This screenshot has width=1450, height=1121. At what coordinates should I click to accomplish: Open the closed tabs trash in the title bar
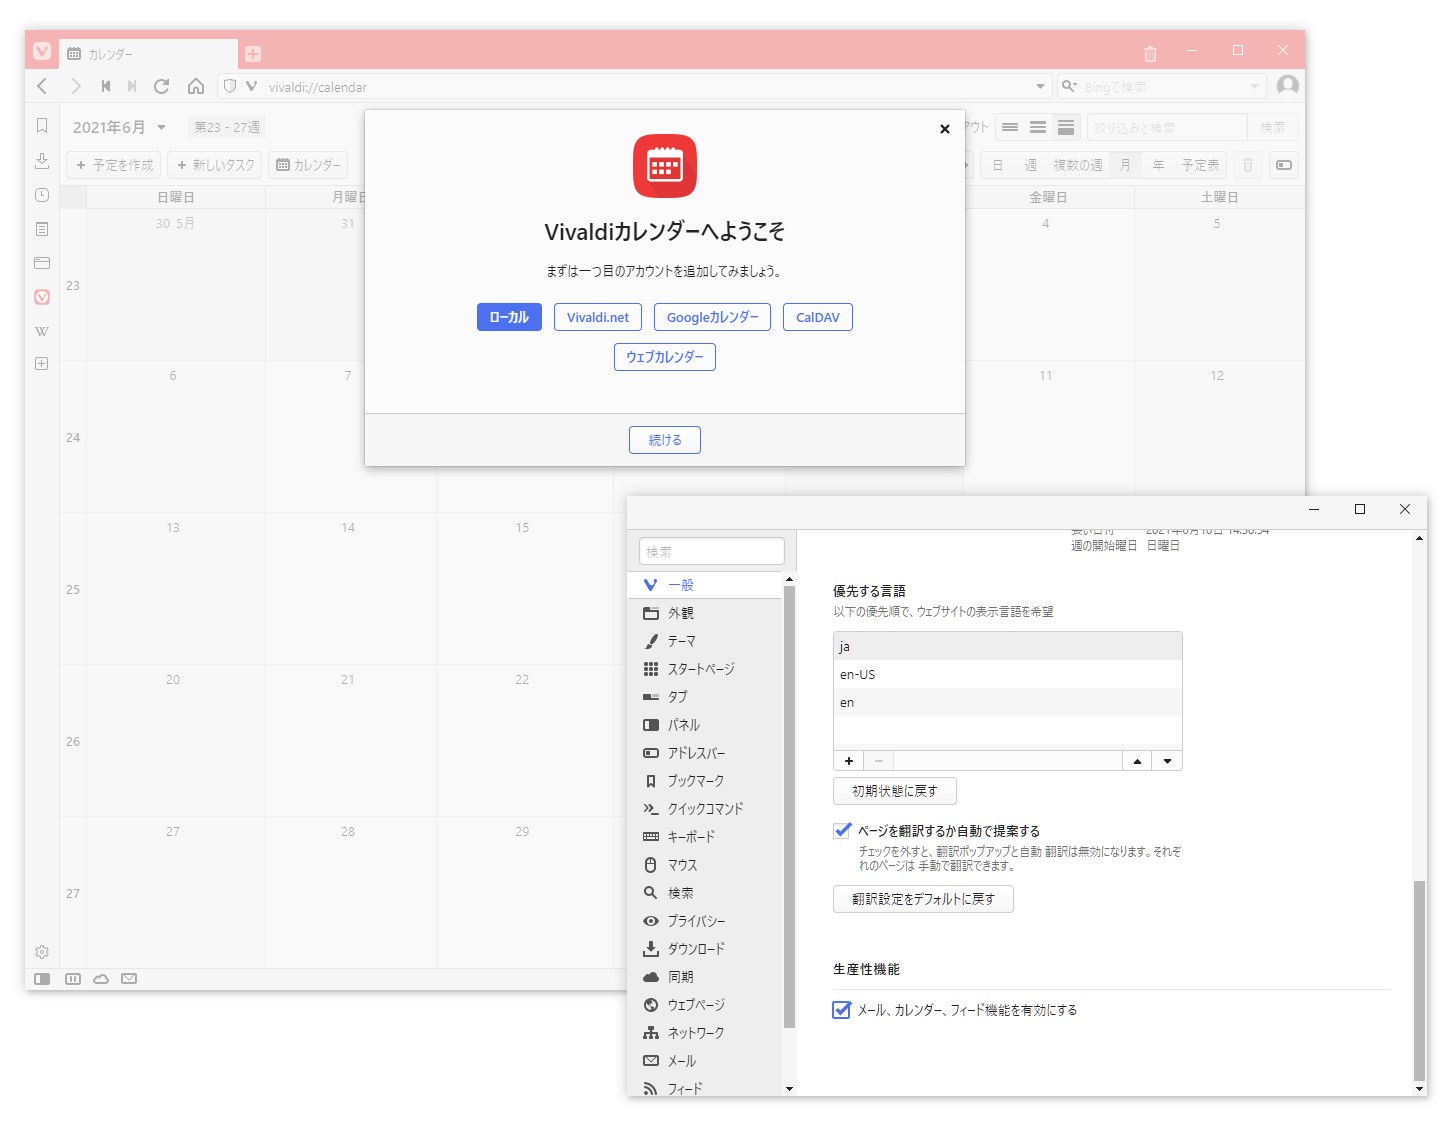pos(1150,54)
